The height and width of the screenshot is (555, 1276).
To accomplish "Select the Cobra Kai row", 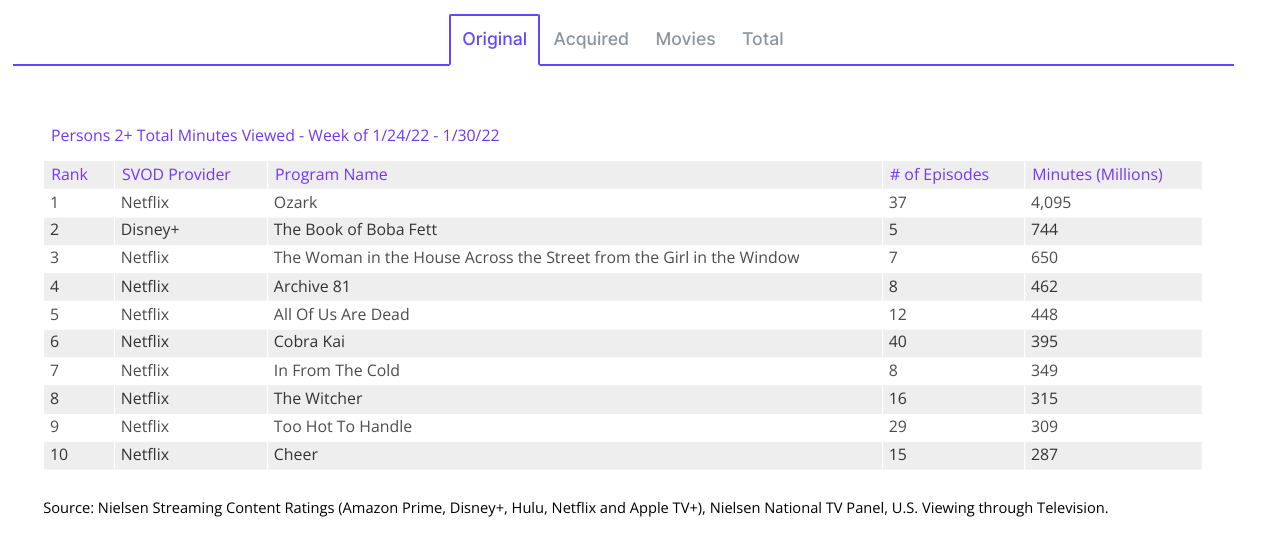I will coord(309,342).
